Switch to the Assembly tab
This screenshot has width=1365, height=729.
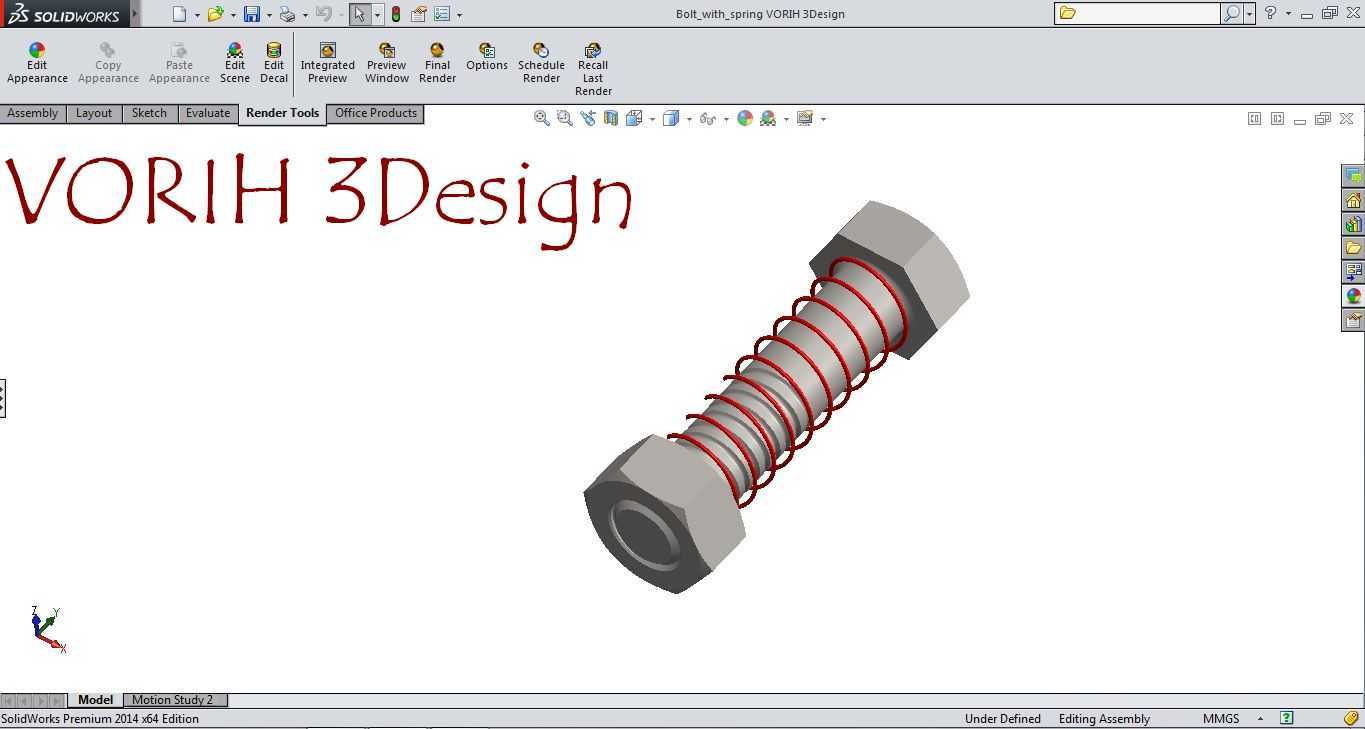(x=32, y=113)
